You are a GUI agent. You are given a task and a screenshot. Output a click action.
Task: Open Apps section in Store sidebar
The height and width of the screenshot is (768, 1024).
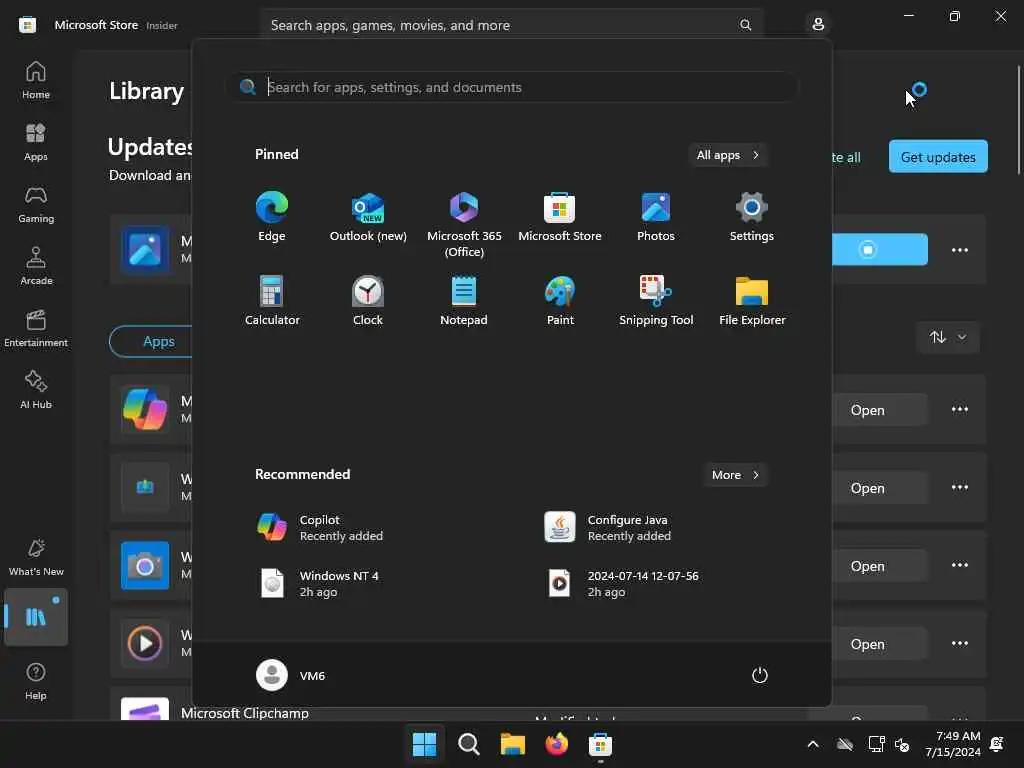click(x=36, y=142)
